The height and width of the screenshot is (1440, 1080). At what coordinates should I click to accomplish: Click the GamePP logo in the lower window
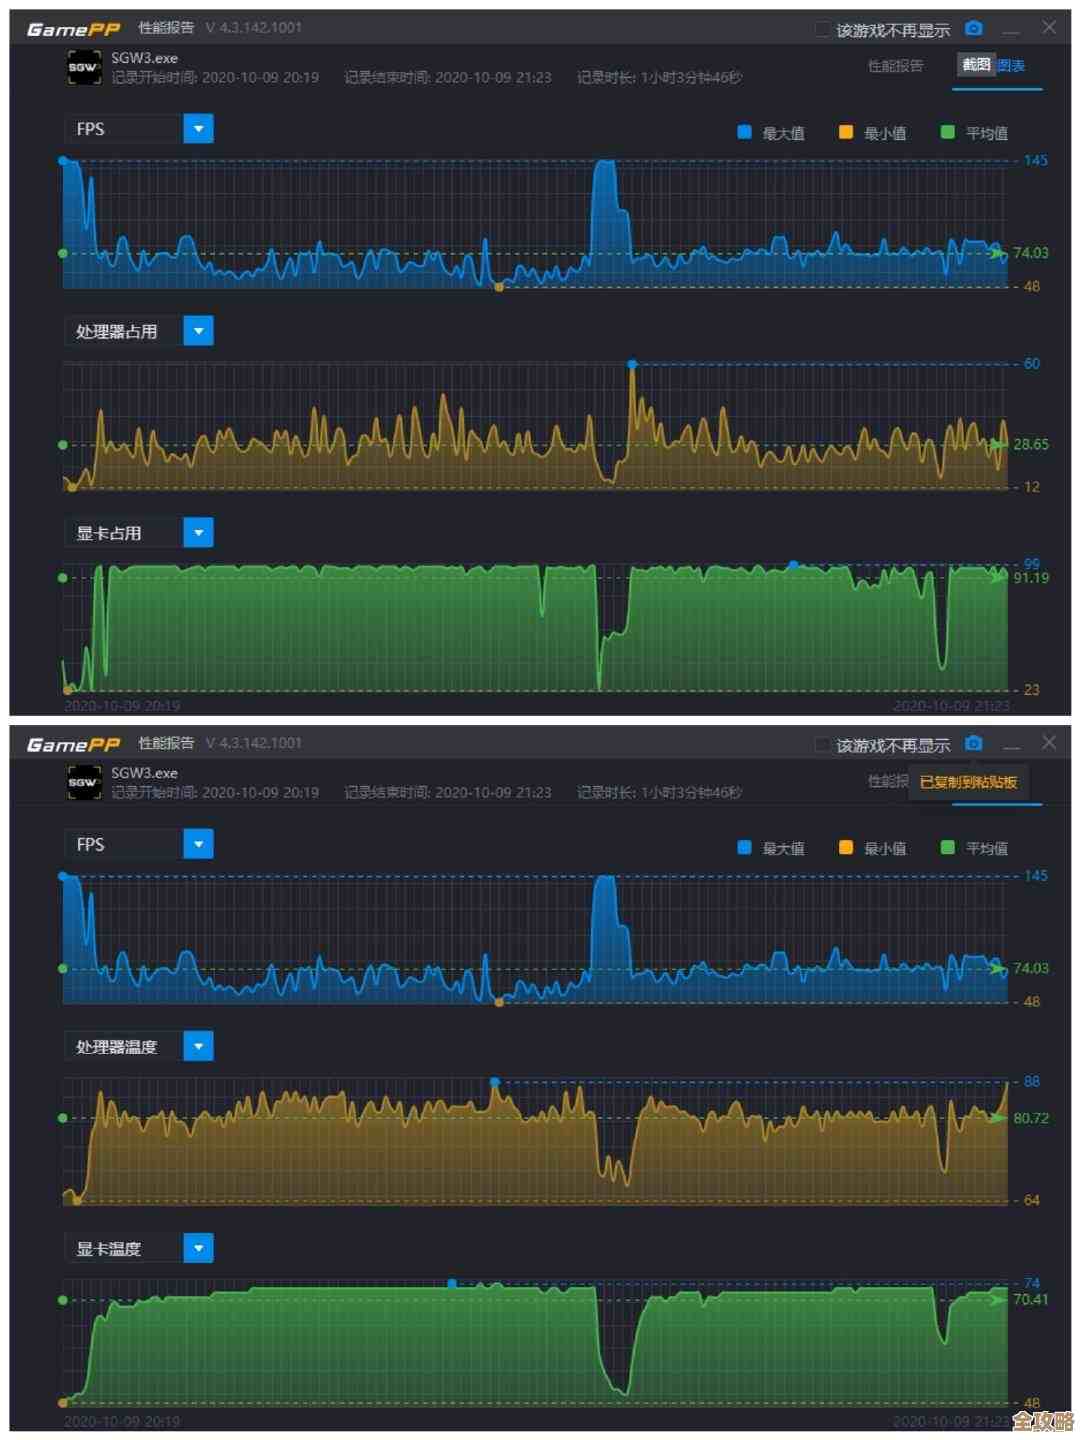tap(73, 744)
